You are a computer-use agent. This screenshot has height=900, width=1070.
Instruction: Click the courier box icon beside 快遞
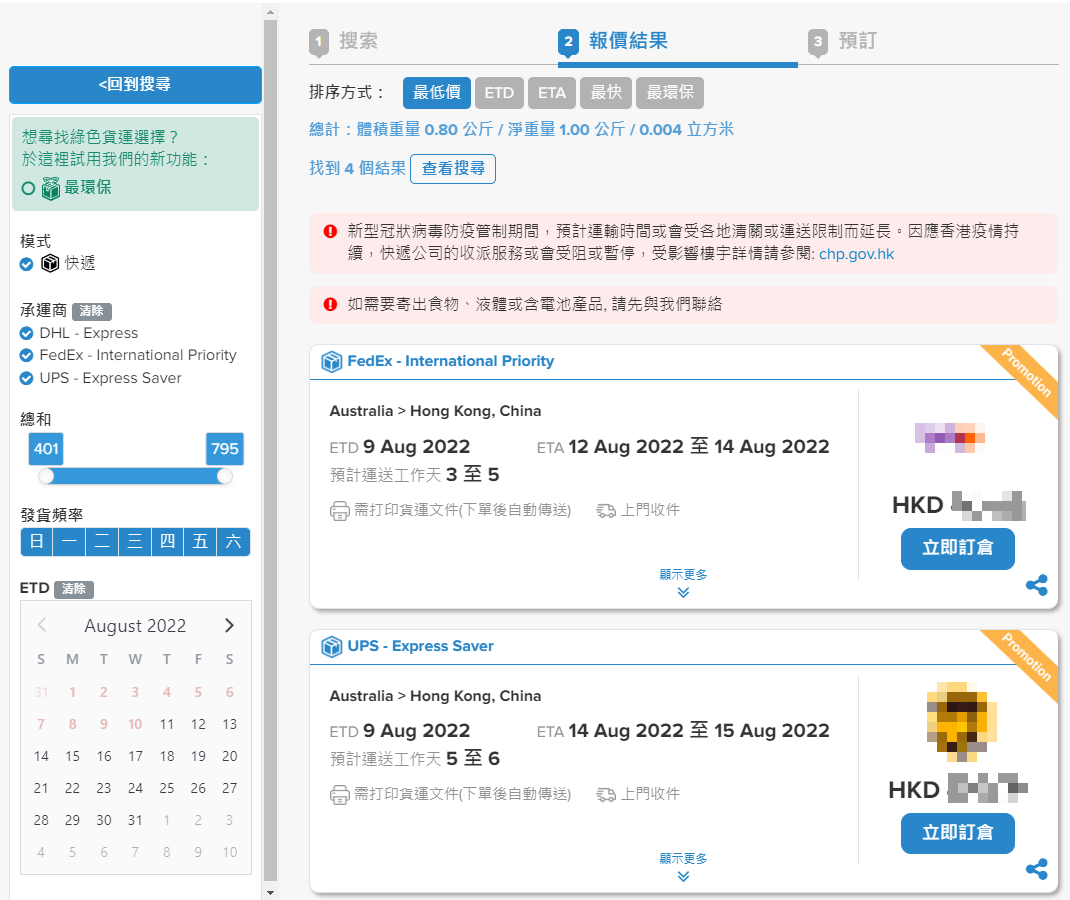(50, 263)
